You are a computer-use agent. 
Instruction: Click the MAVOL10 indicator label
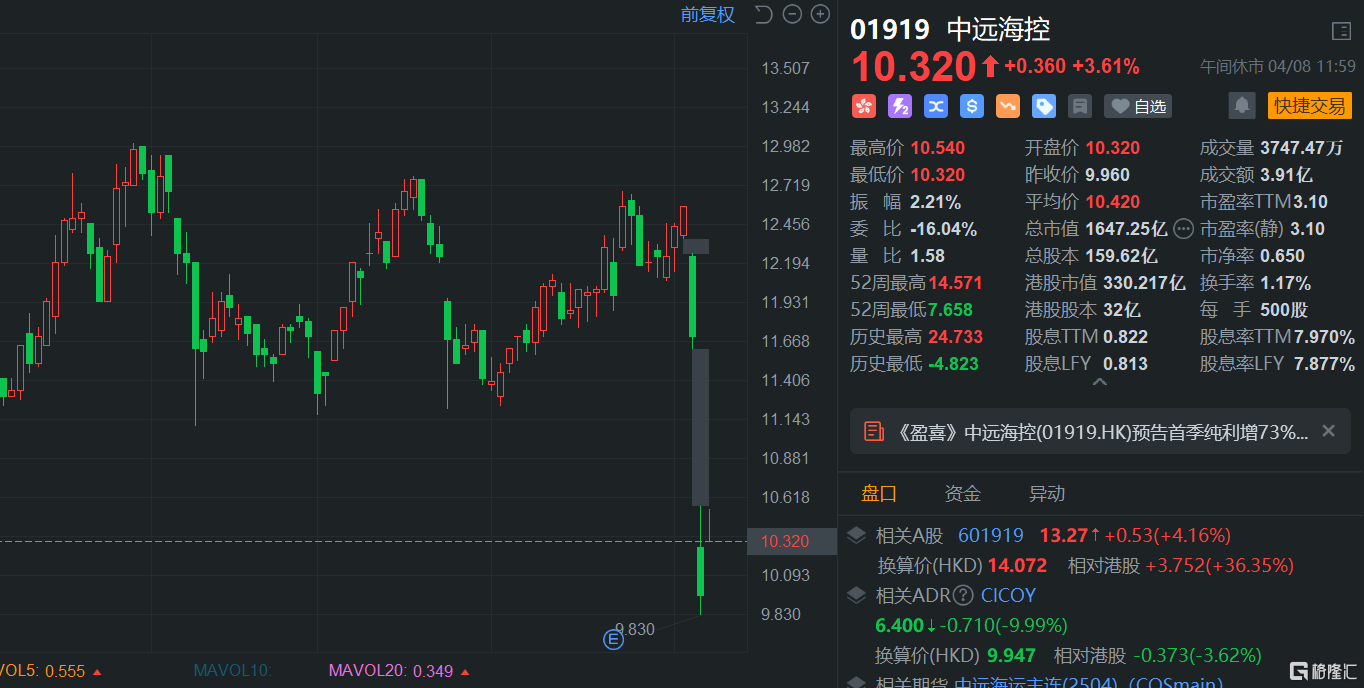coord(232,671)
